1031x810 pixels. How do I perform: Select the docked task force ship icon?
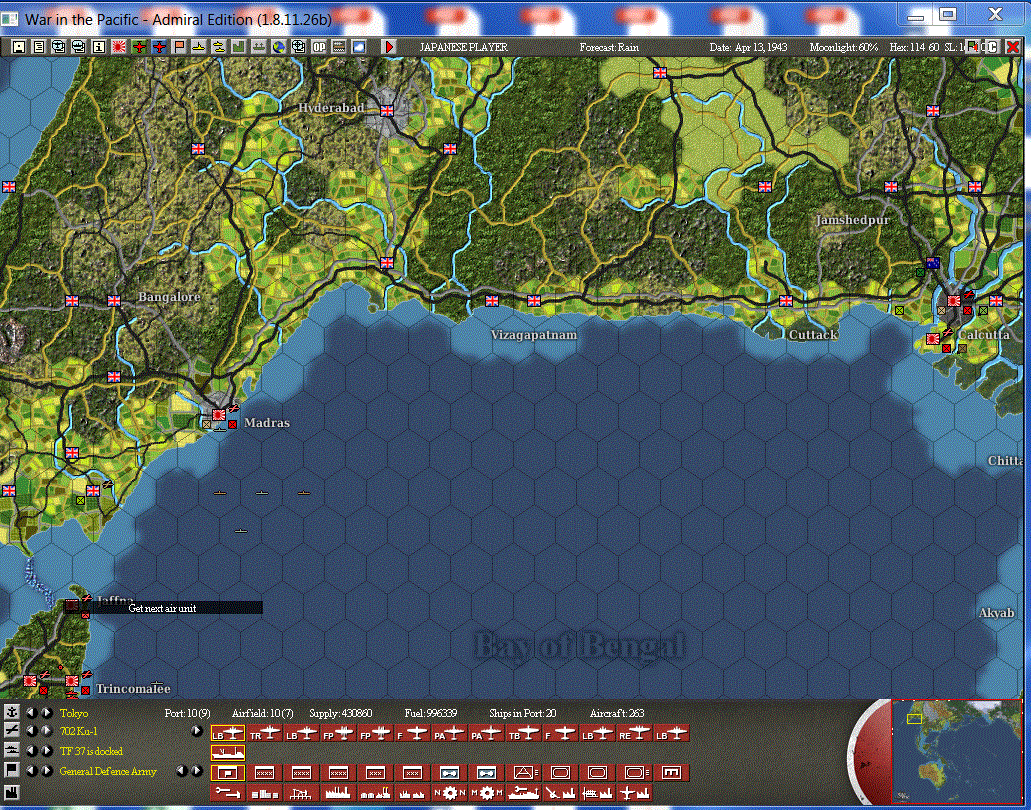click(x=228, y=753)
